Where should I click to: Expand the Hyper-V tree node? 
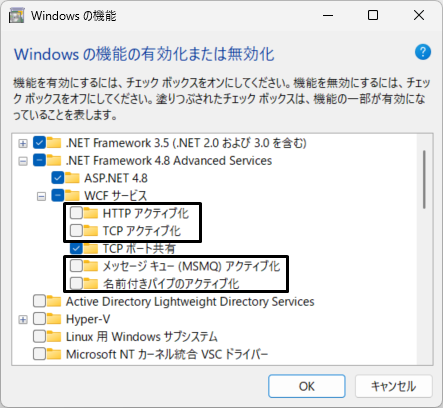pyautogui.click(x=23, y=320)
